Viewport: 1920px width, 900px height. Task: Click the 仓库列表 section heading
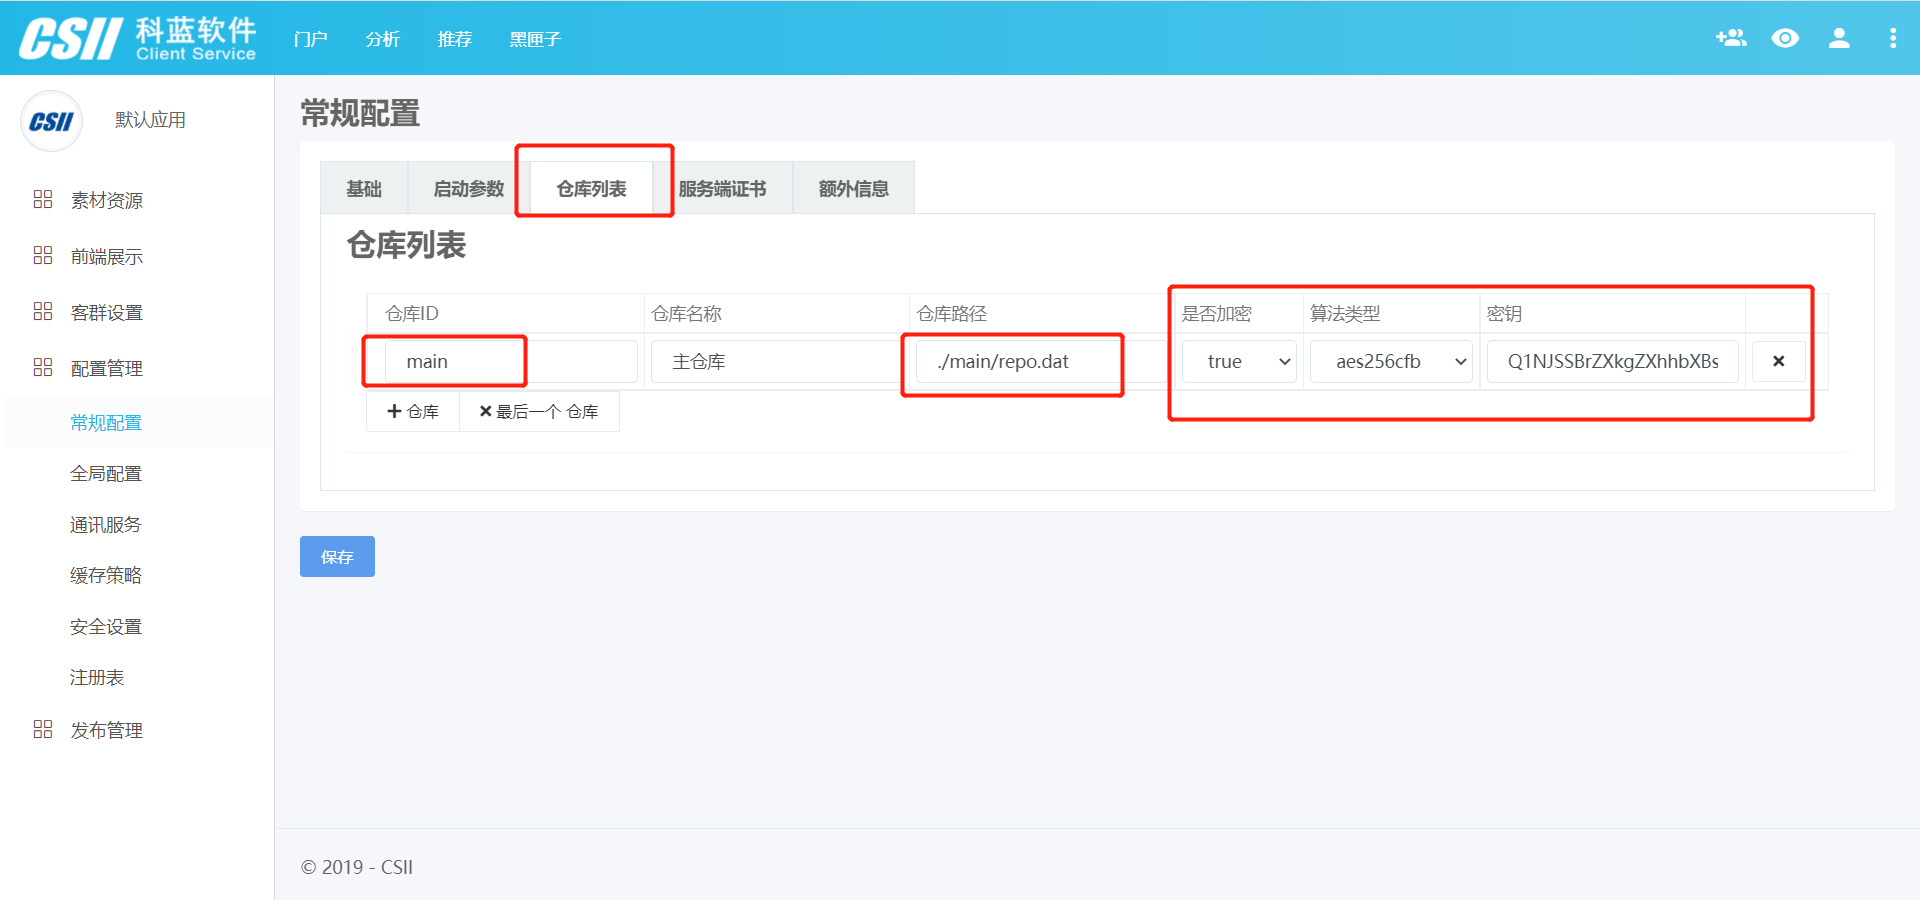tap(406, 245)
